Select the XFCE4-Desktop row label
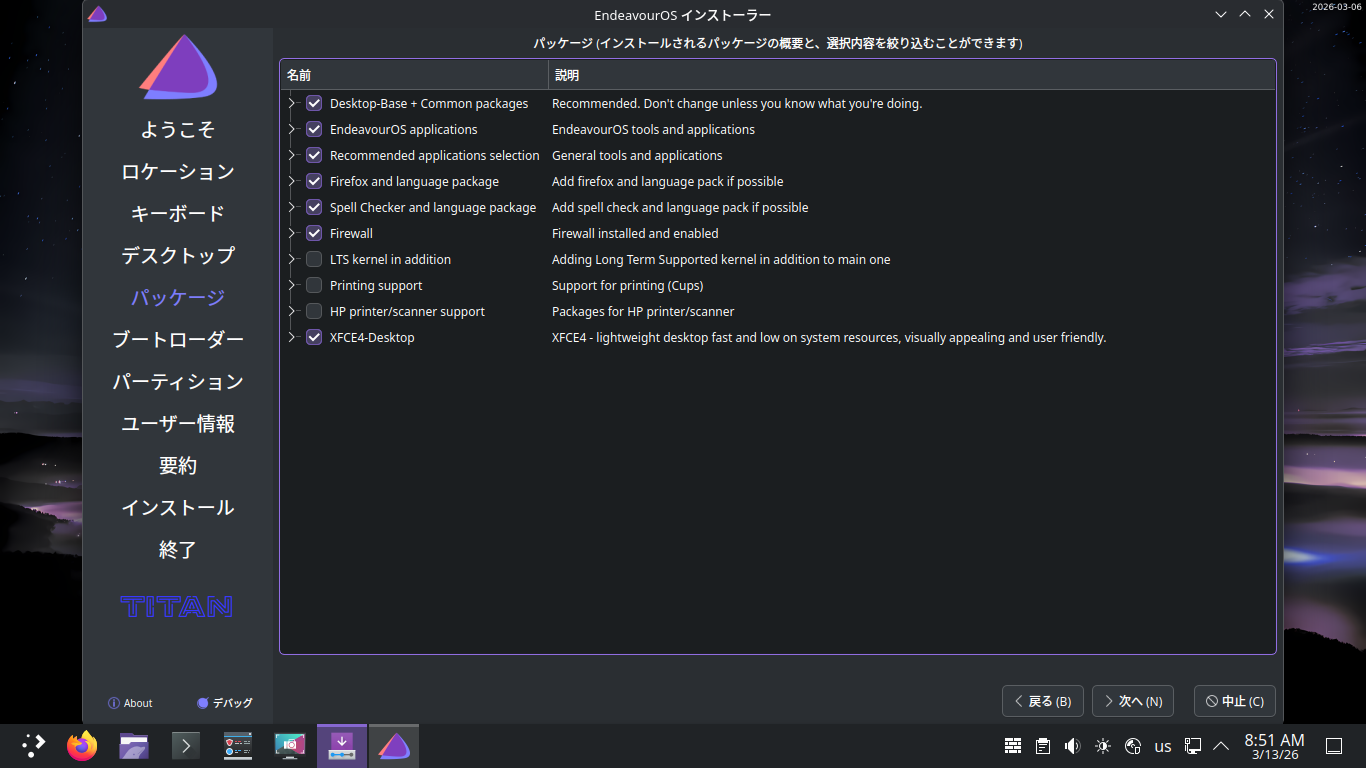The image size is (1366, 768). pos(372,337)
